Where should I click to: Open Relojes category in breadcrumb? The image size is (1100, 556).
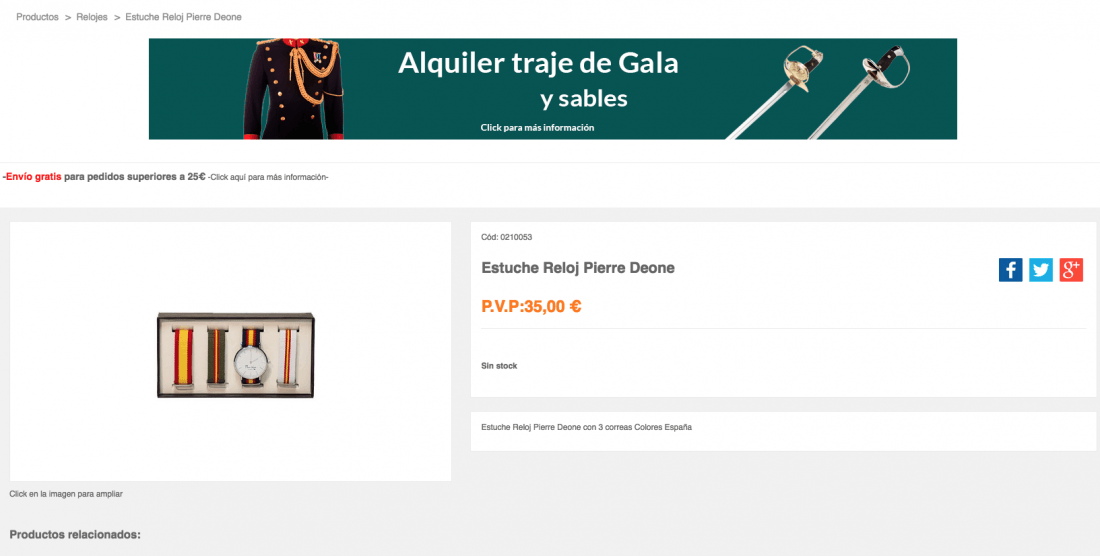coord(92,17)
